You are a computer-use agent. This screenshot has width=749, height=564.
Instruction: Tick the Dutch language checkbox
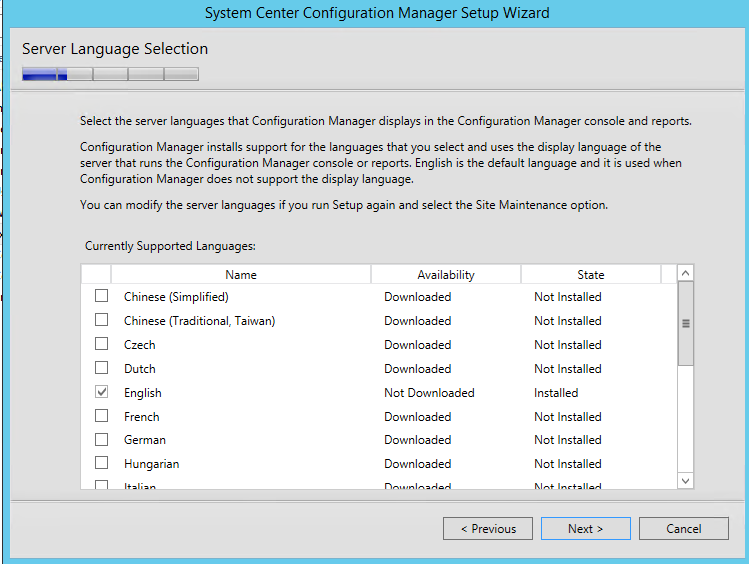pos(101,368)
